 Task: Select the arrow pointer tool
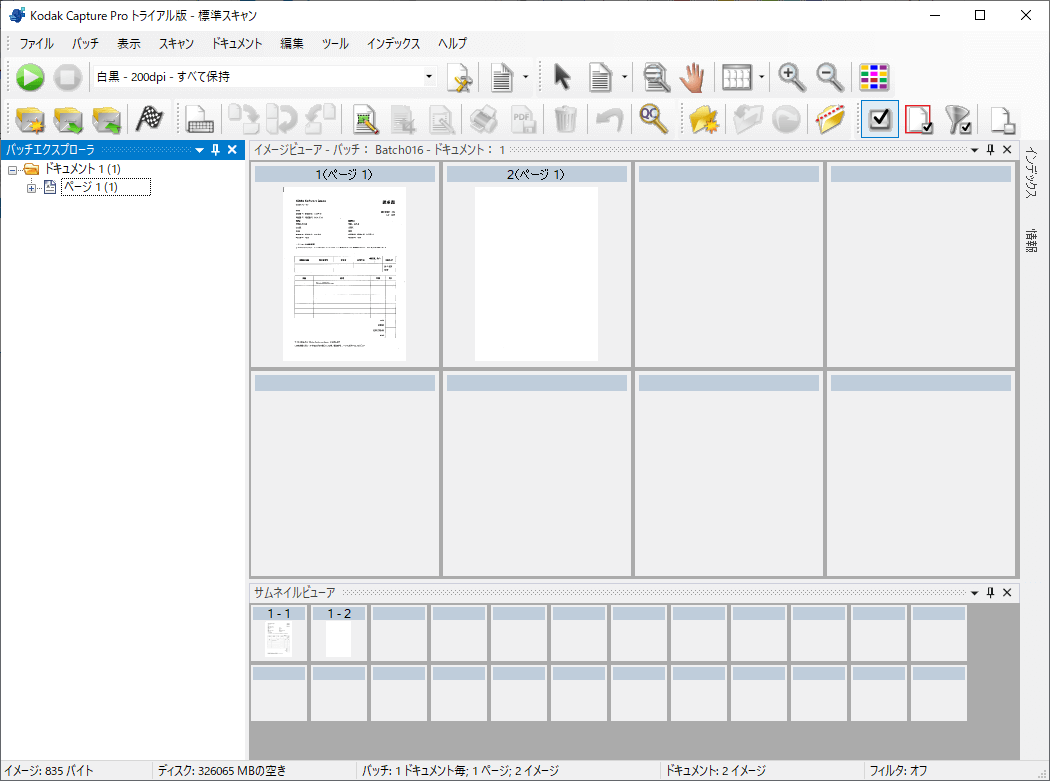(562, 77)
